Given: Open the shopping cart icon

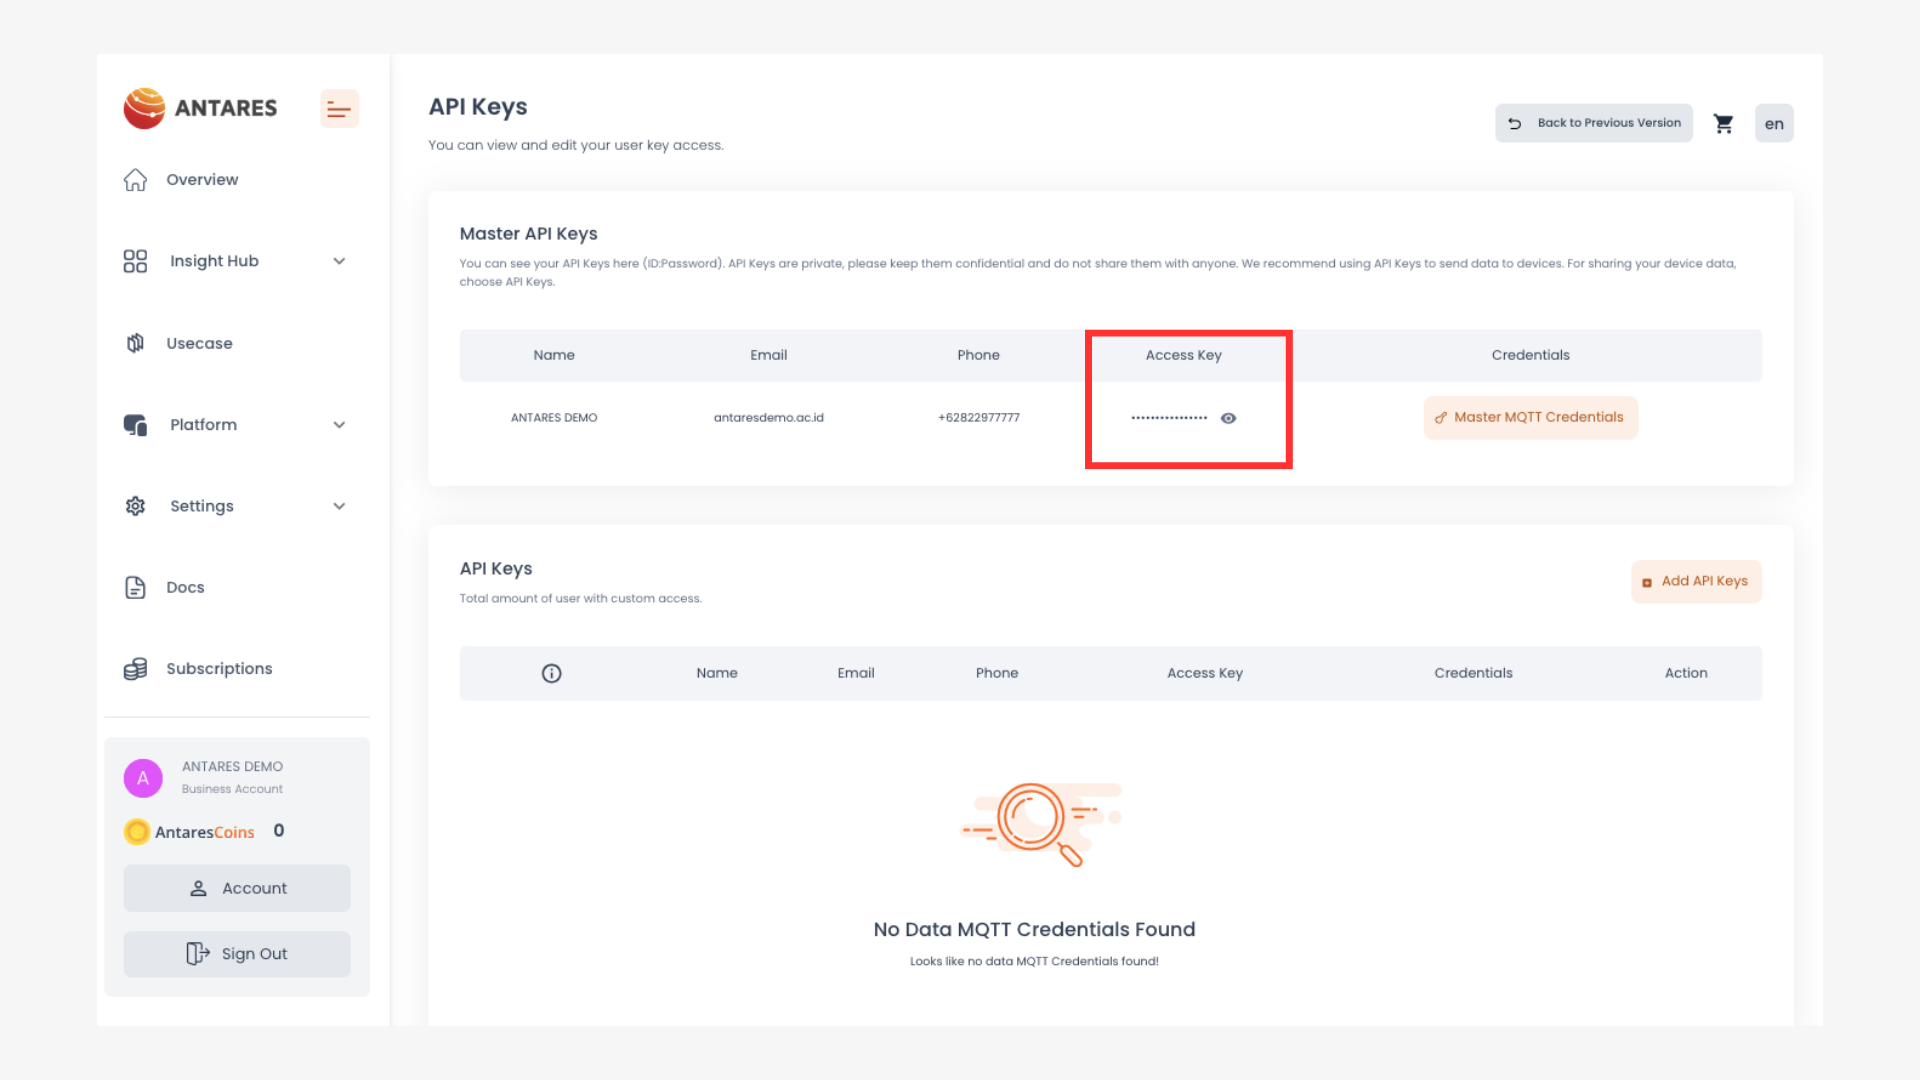Looking at the screenshot, I should tap(1723, 124).
